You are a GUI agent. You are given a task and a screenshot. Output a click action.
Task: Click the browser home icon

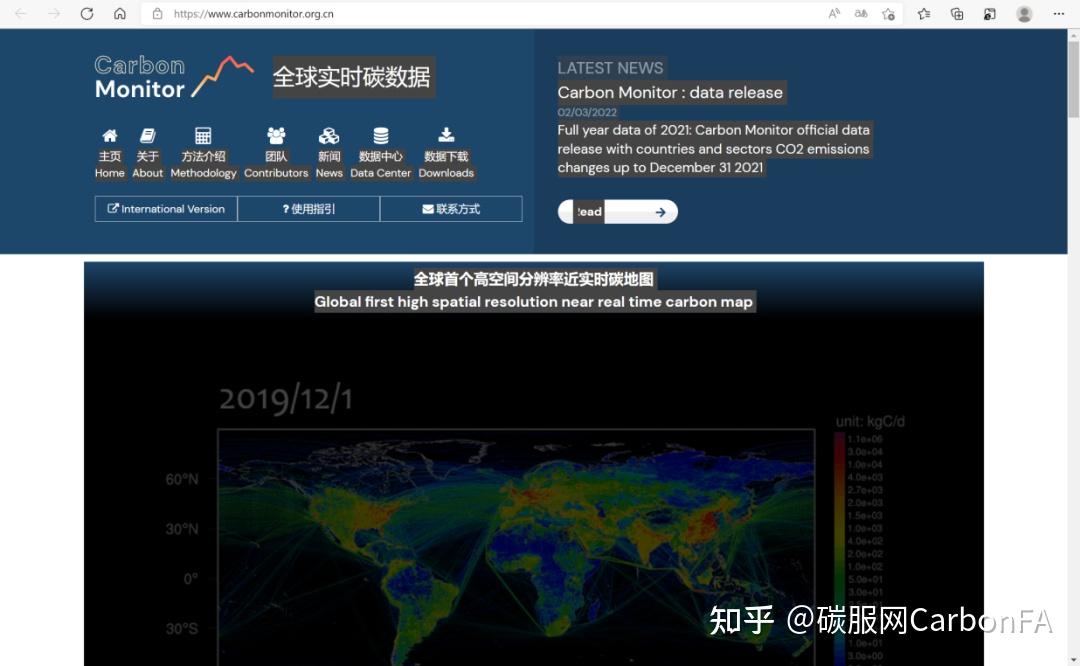tap(118, 14)
